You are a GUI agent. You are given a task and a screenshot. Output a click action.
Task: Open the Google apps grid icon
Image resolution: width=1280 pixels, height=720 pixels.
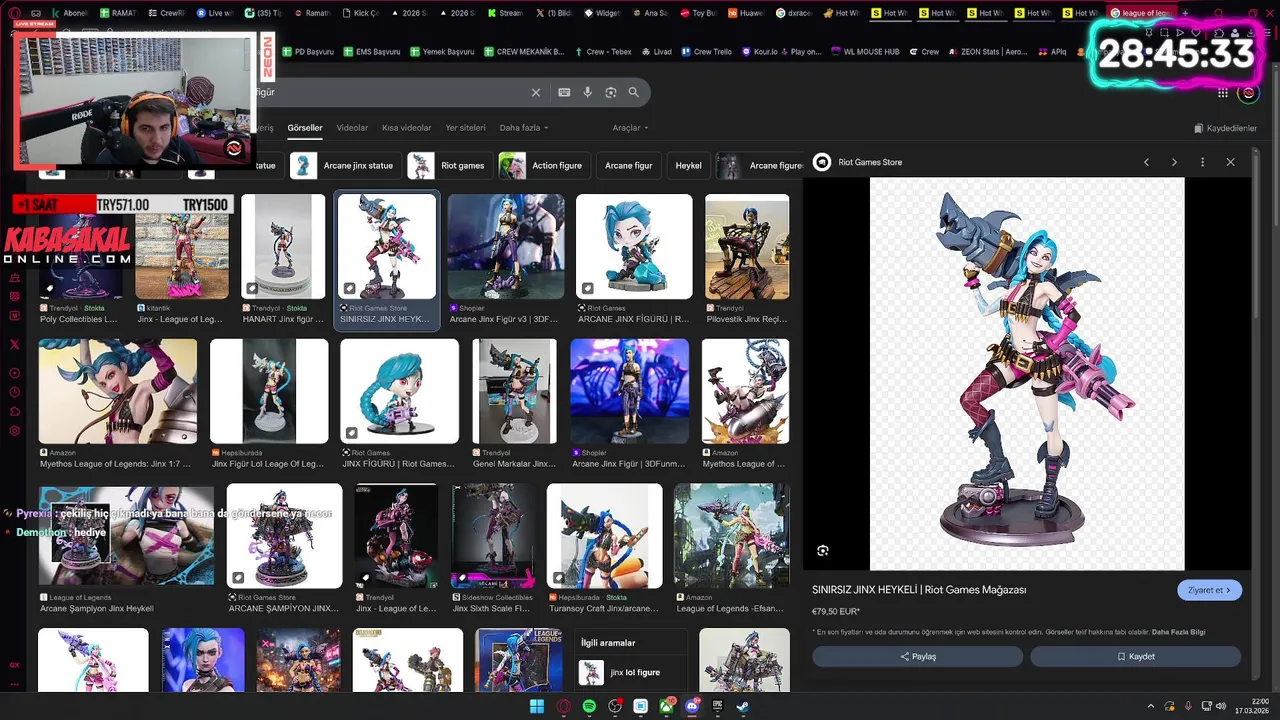pyautogui.click(x=1222, y=93)
